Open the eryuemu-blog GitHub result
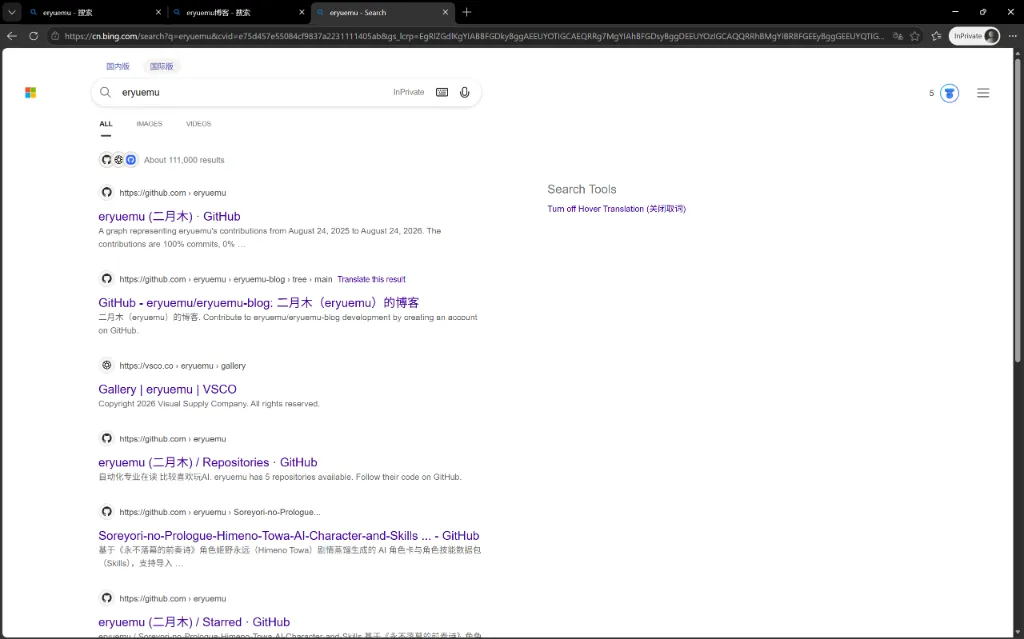The width and height of the screenshot is (1024, 639). (x=259, y=303)
